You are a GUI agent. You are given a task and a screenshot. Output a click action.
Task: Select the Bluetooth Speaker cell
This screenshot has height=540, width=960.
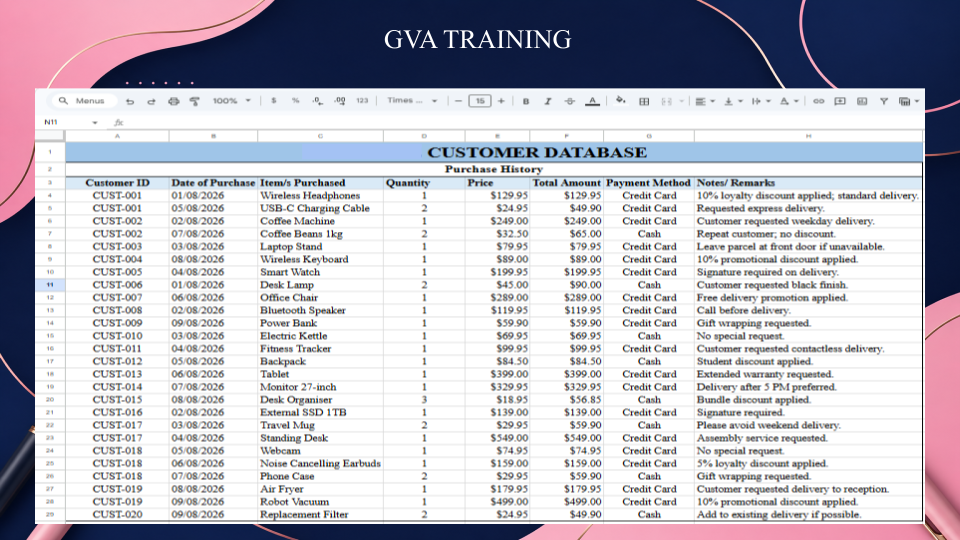(320, 310)
